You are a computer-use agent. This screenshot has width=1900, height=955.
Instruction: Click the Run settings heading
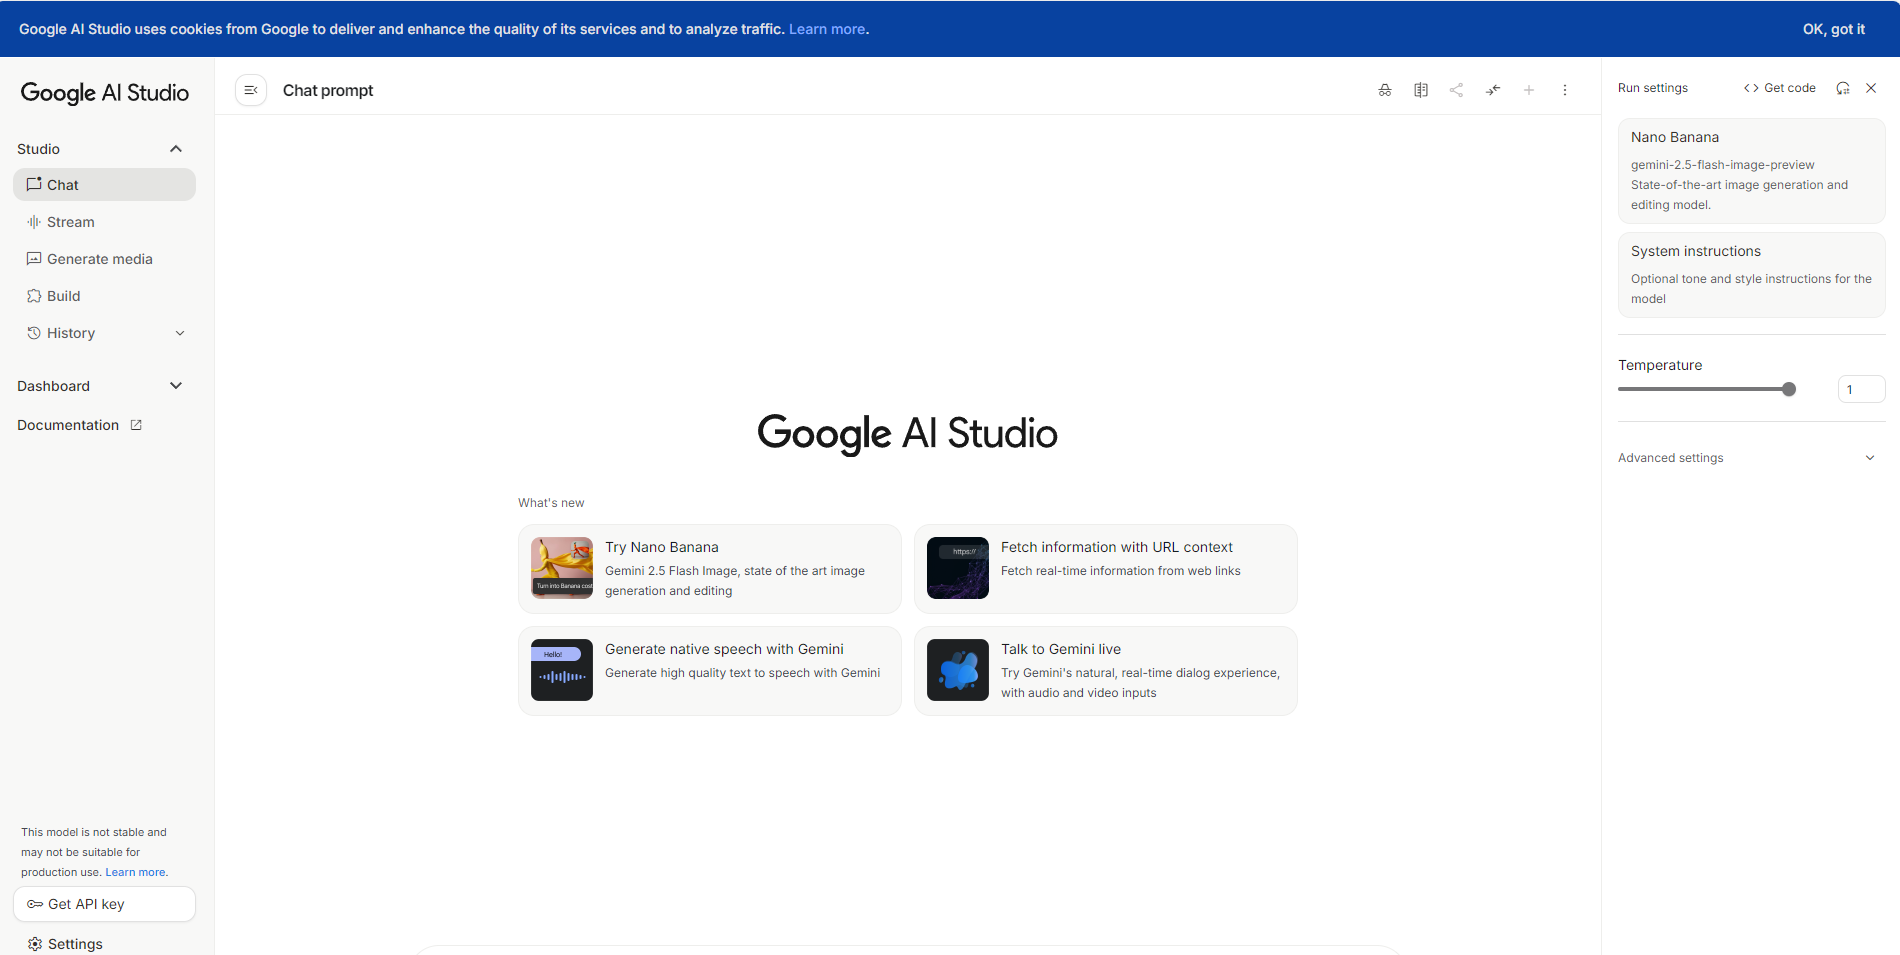[x=1653, y=88]
